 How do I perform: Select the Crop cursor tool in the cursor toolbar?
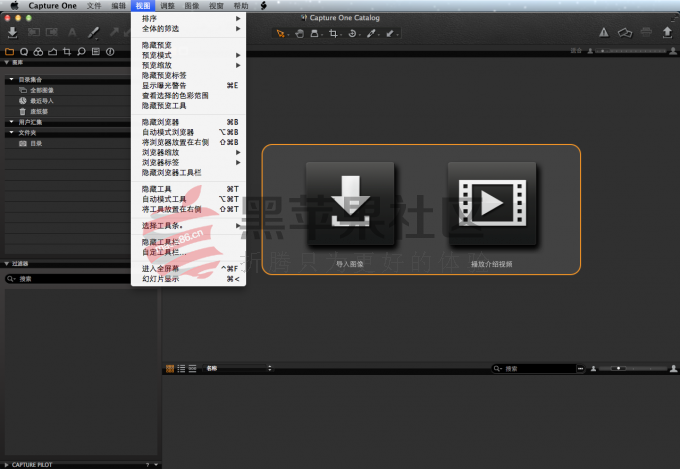point(333,33)
